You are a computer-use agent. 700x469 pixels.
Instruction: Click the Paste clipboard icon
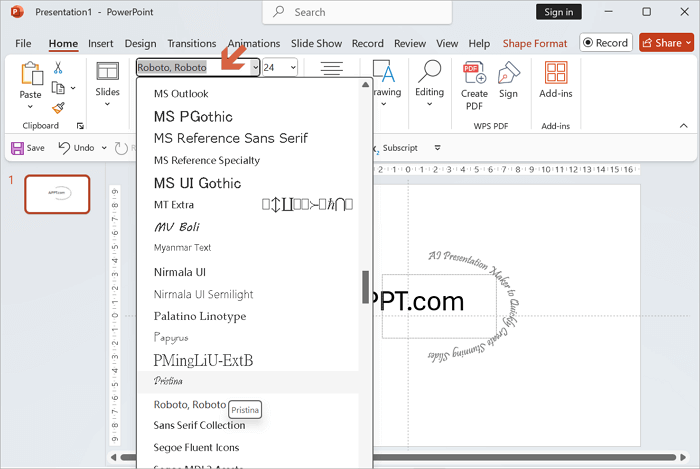pyautogui.click(x=31, y=73)
